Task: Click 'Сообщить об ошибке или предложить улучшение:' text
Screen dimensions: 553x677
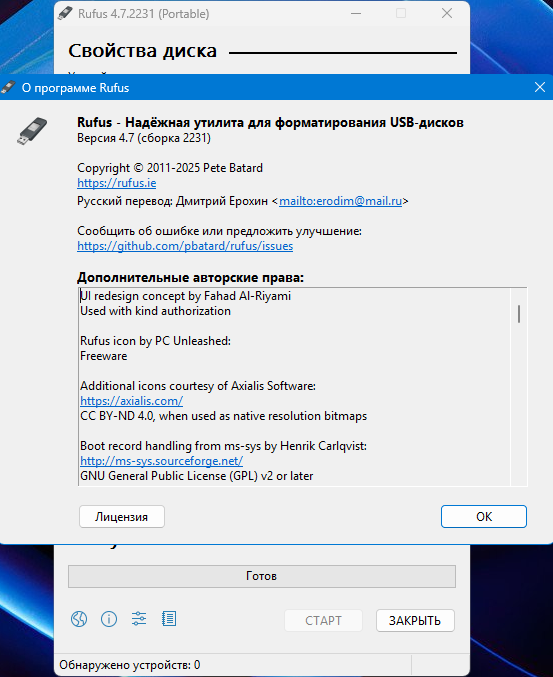Action: coord(219,231)
